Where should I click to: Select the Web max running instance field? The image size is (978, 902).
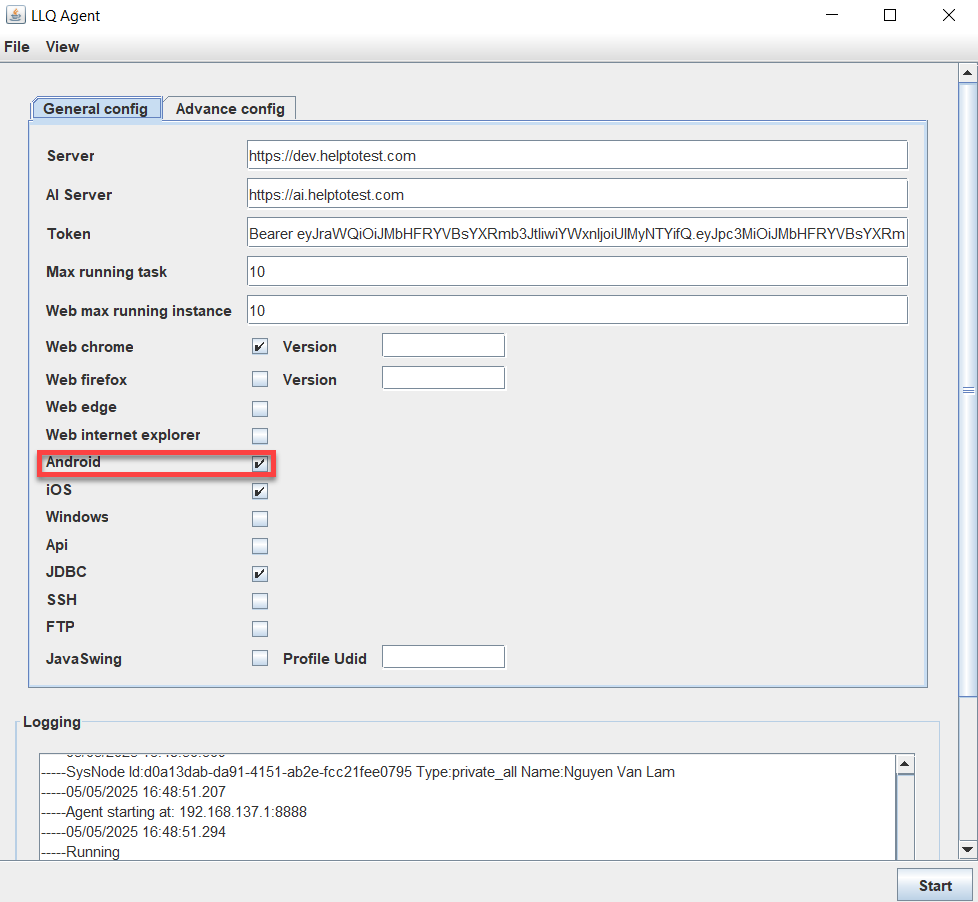[577, 310]
